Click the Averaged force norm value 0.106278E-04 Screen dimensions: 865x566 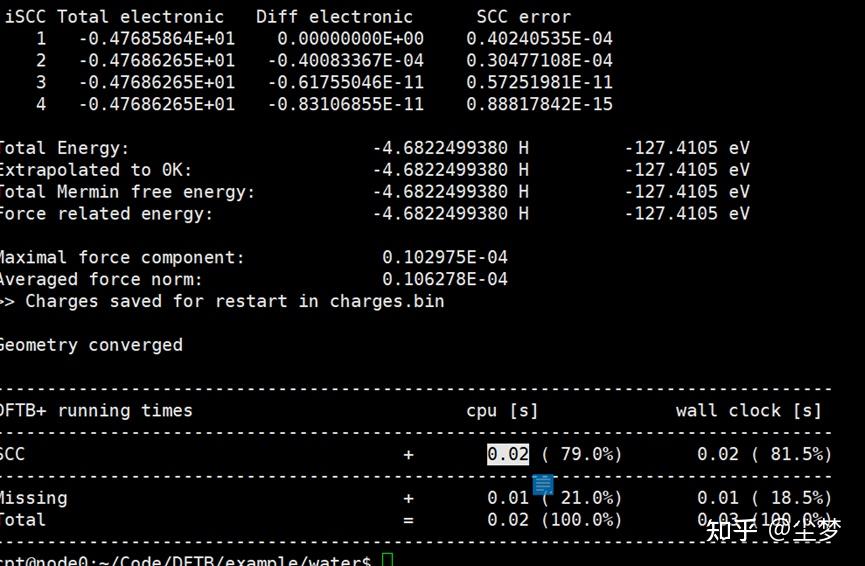[445, 279]
